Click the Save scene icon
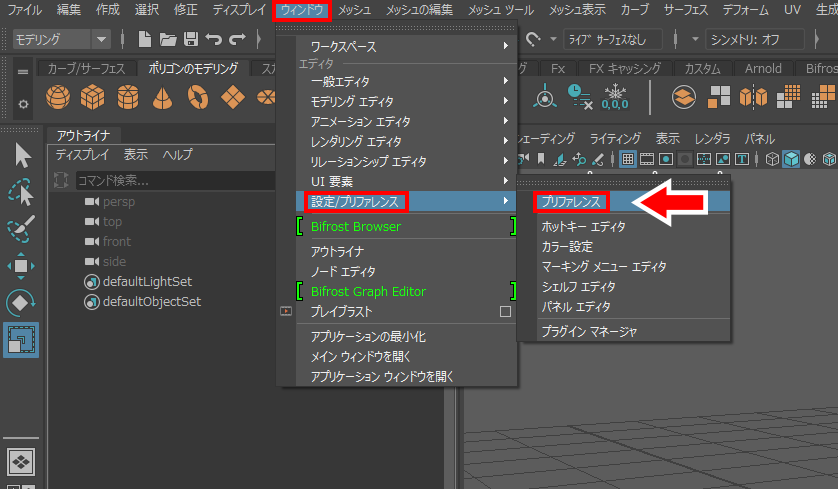 [190, 40]
